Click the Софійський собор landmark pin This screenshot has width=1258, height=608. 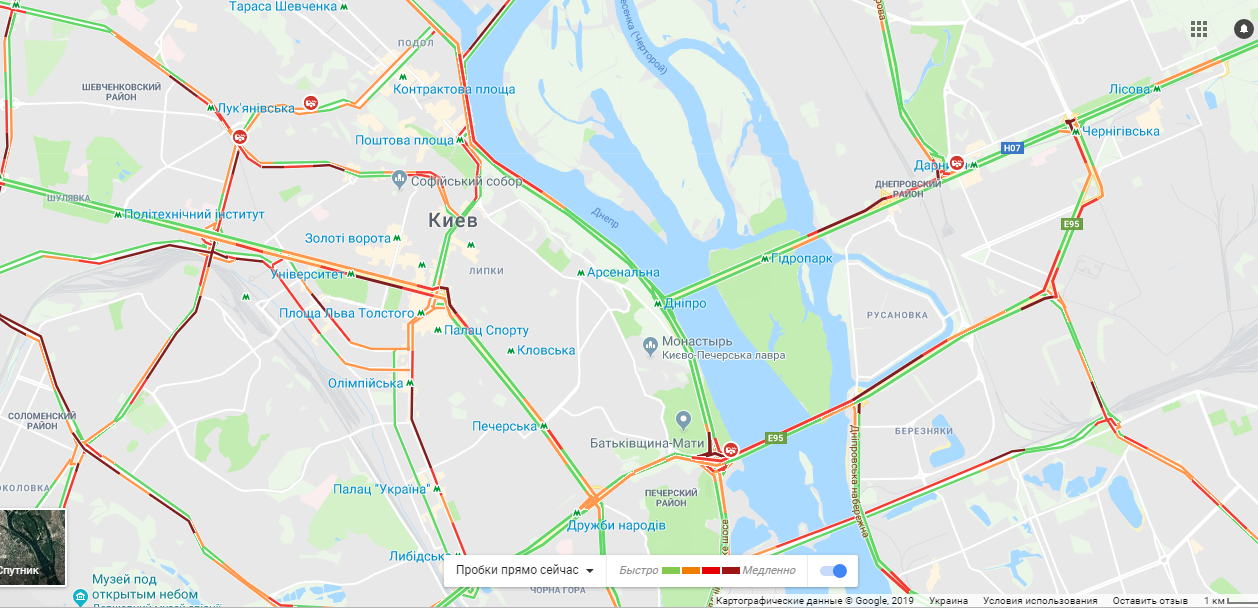pos(400,180)
